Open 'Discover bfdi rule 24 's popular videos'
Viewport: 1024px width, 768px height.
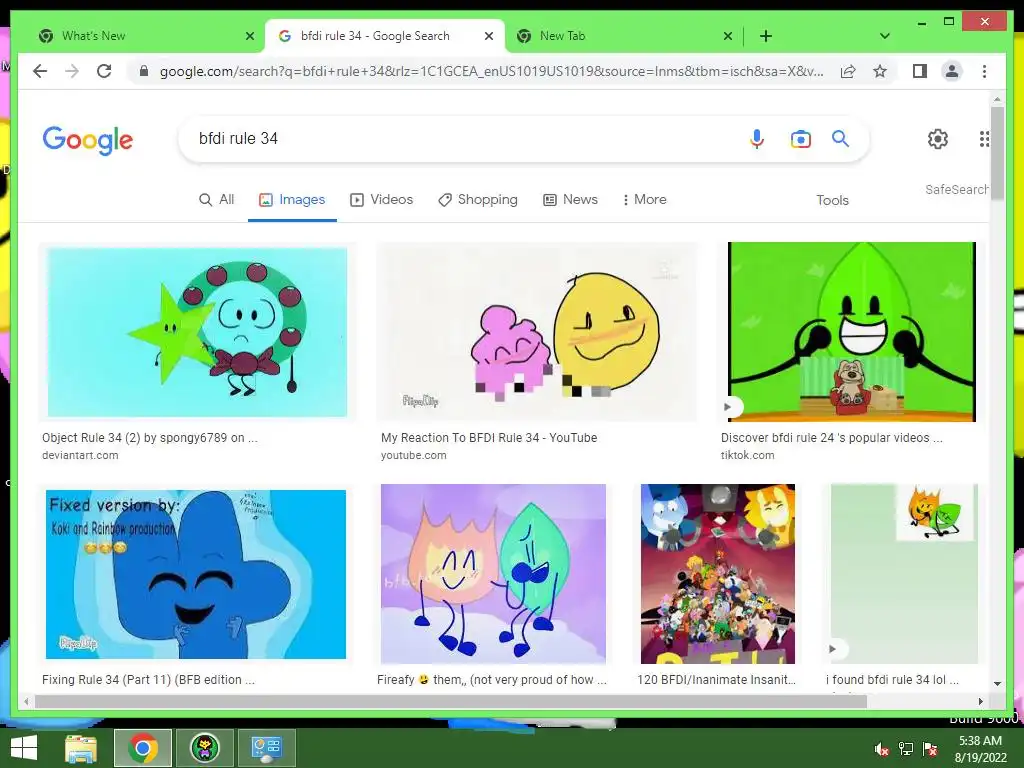coord(831,438)
